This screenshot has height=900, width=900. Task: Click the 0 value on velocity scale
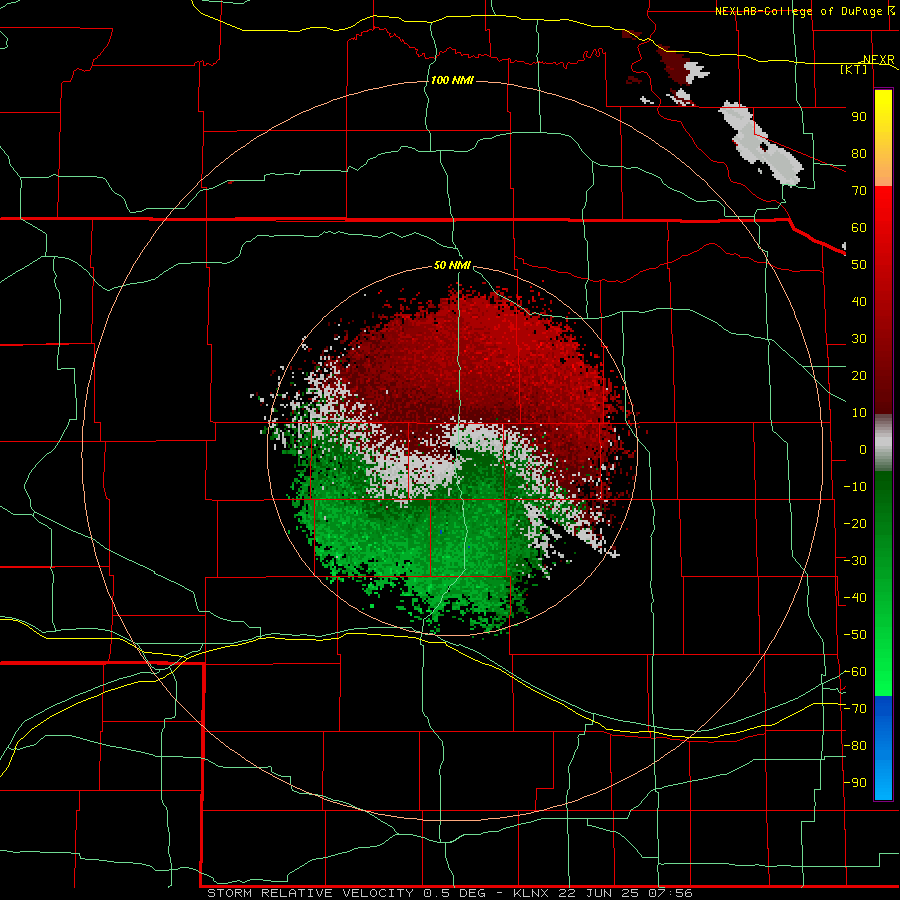tap(863, 450)
